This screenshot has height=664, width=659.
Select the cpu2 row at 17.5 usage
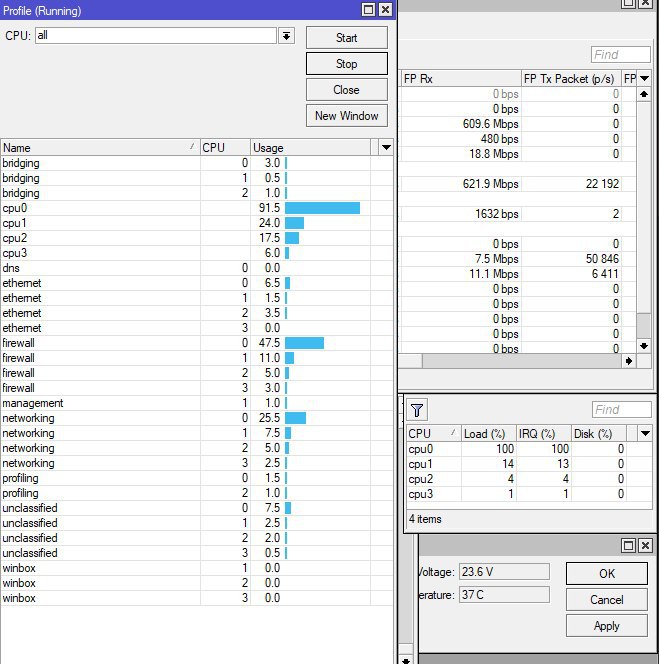click(x=197, y=238)
